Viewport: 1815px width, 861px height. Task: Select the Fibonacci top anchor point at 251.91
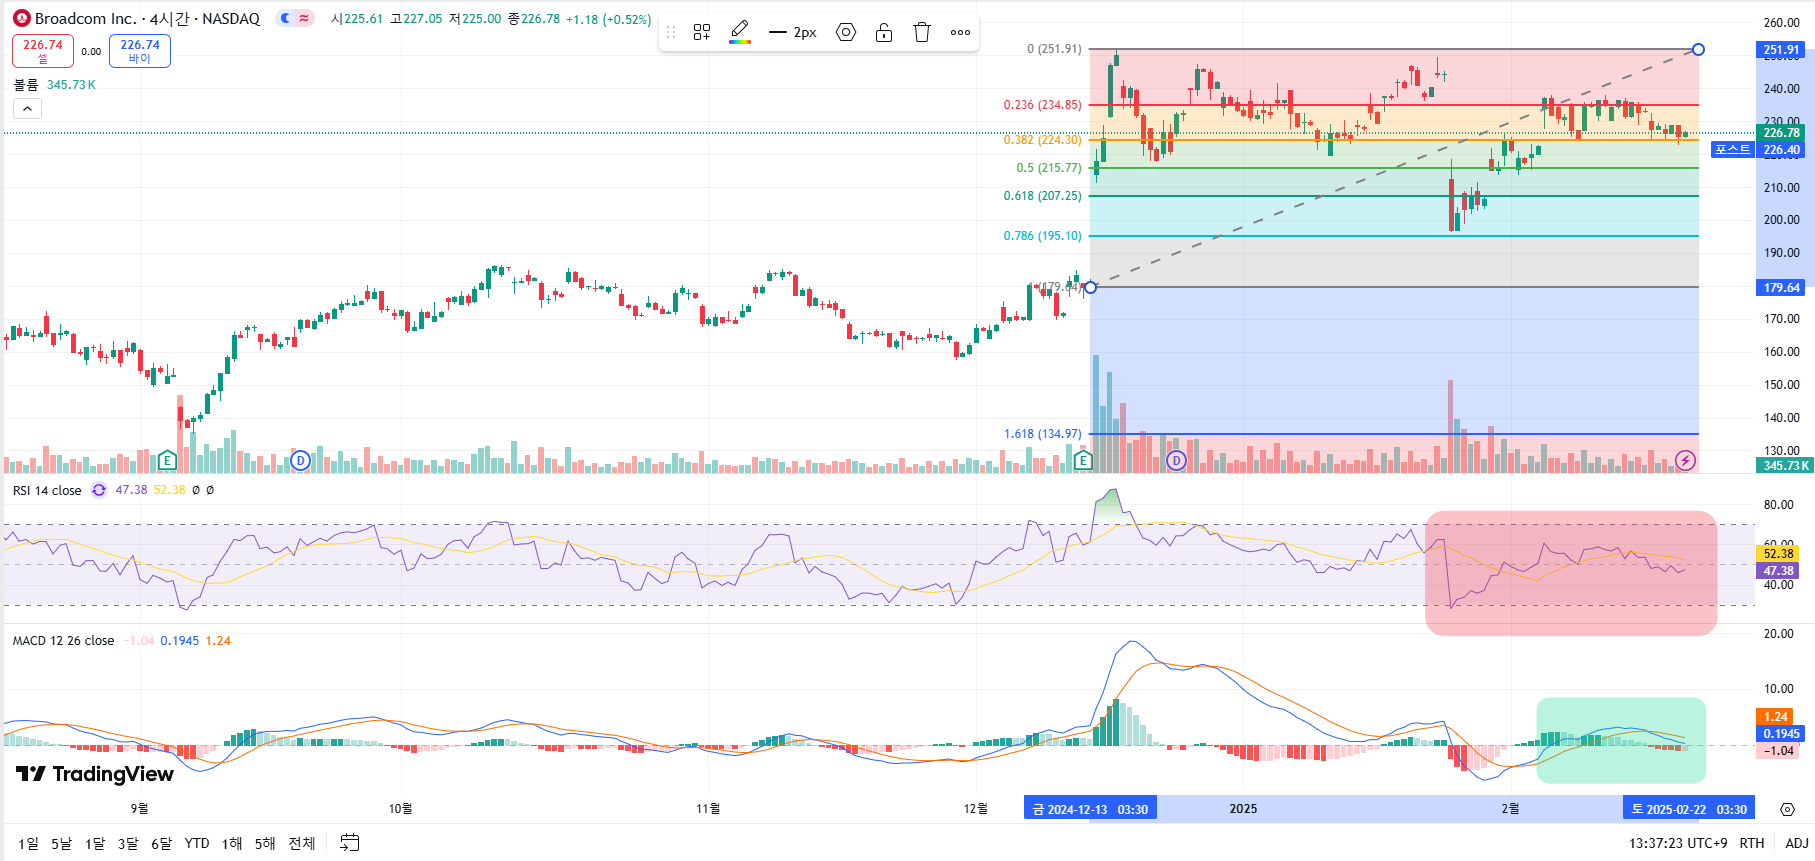pos(1698,49)
